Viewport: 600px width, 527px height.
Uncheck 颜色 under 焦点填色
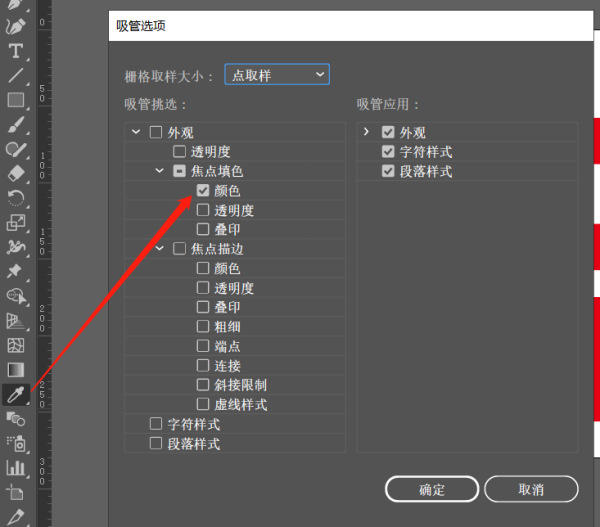click(203, 190)
